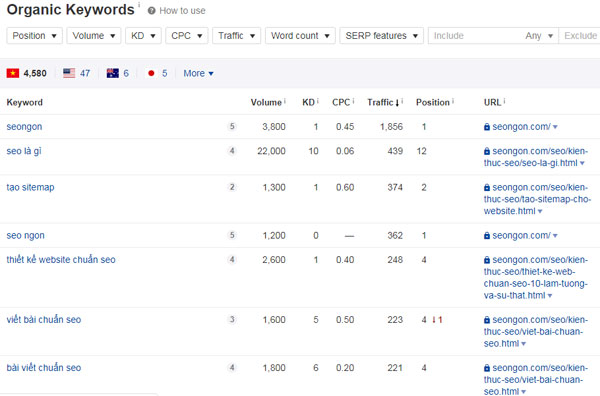Click the Include keywords input field

pos(475,36)
